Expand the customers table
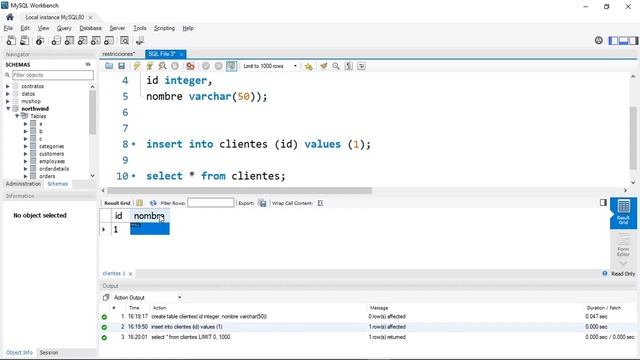Screen dimensions: 640x360 pos(25,153)
